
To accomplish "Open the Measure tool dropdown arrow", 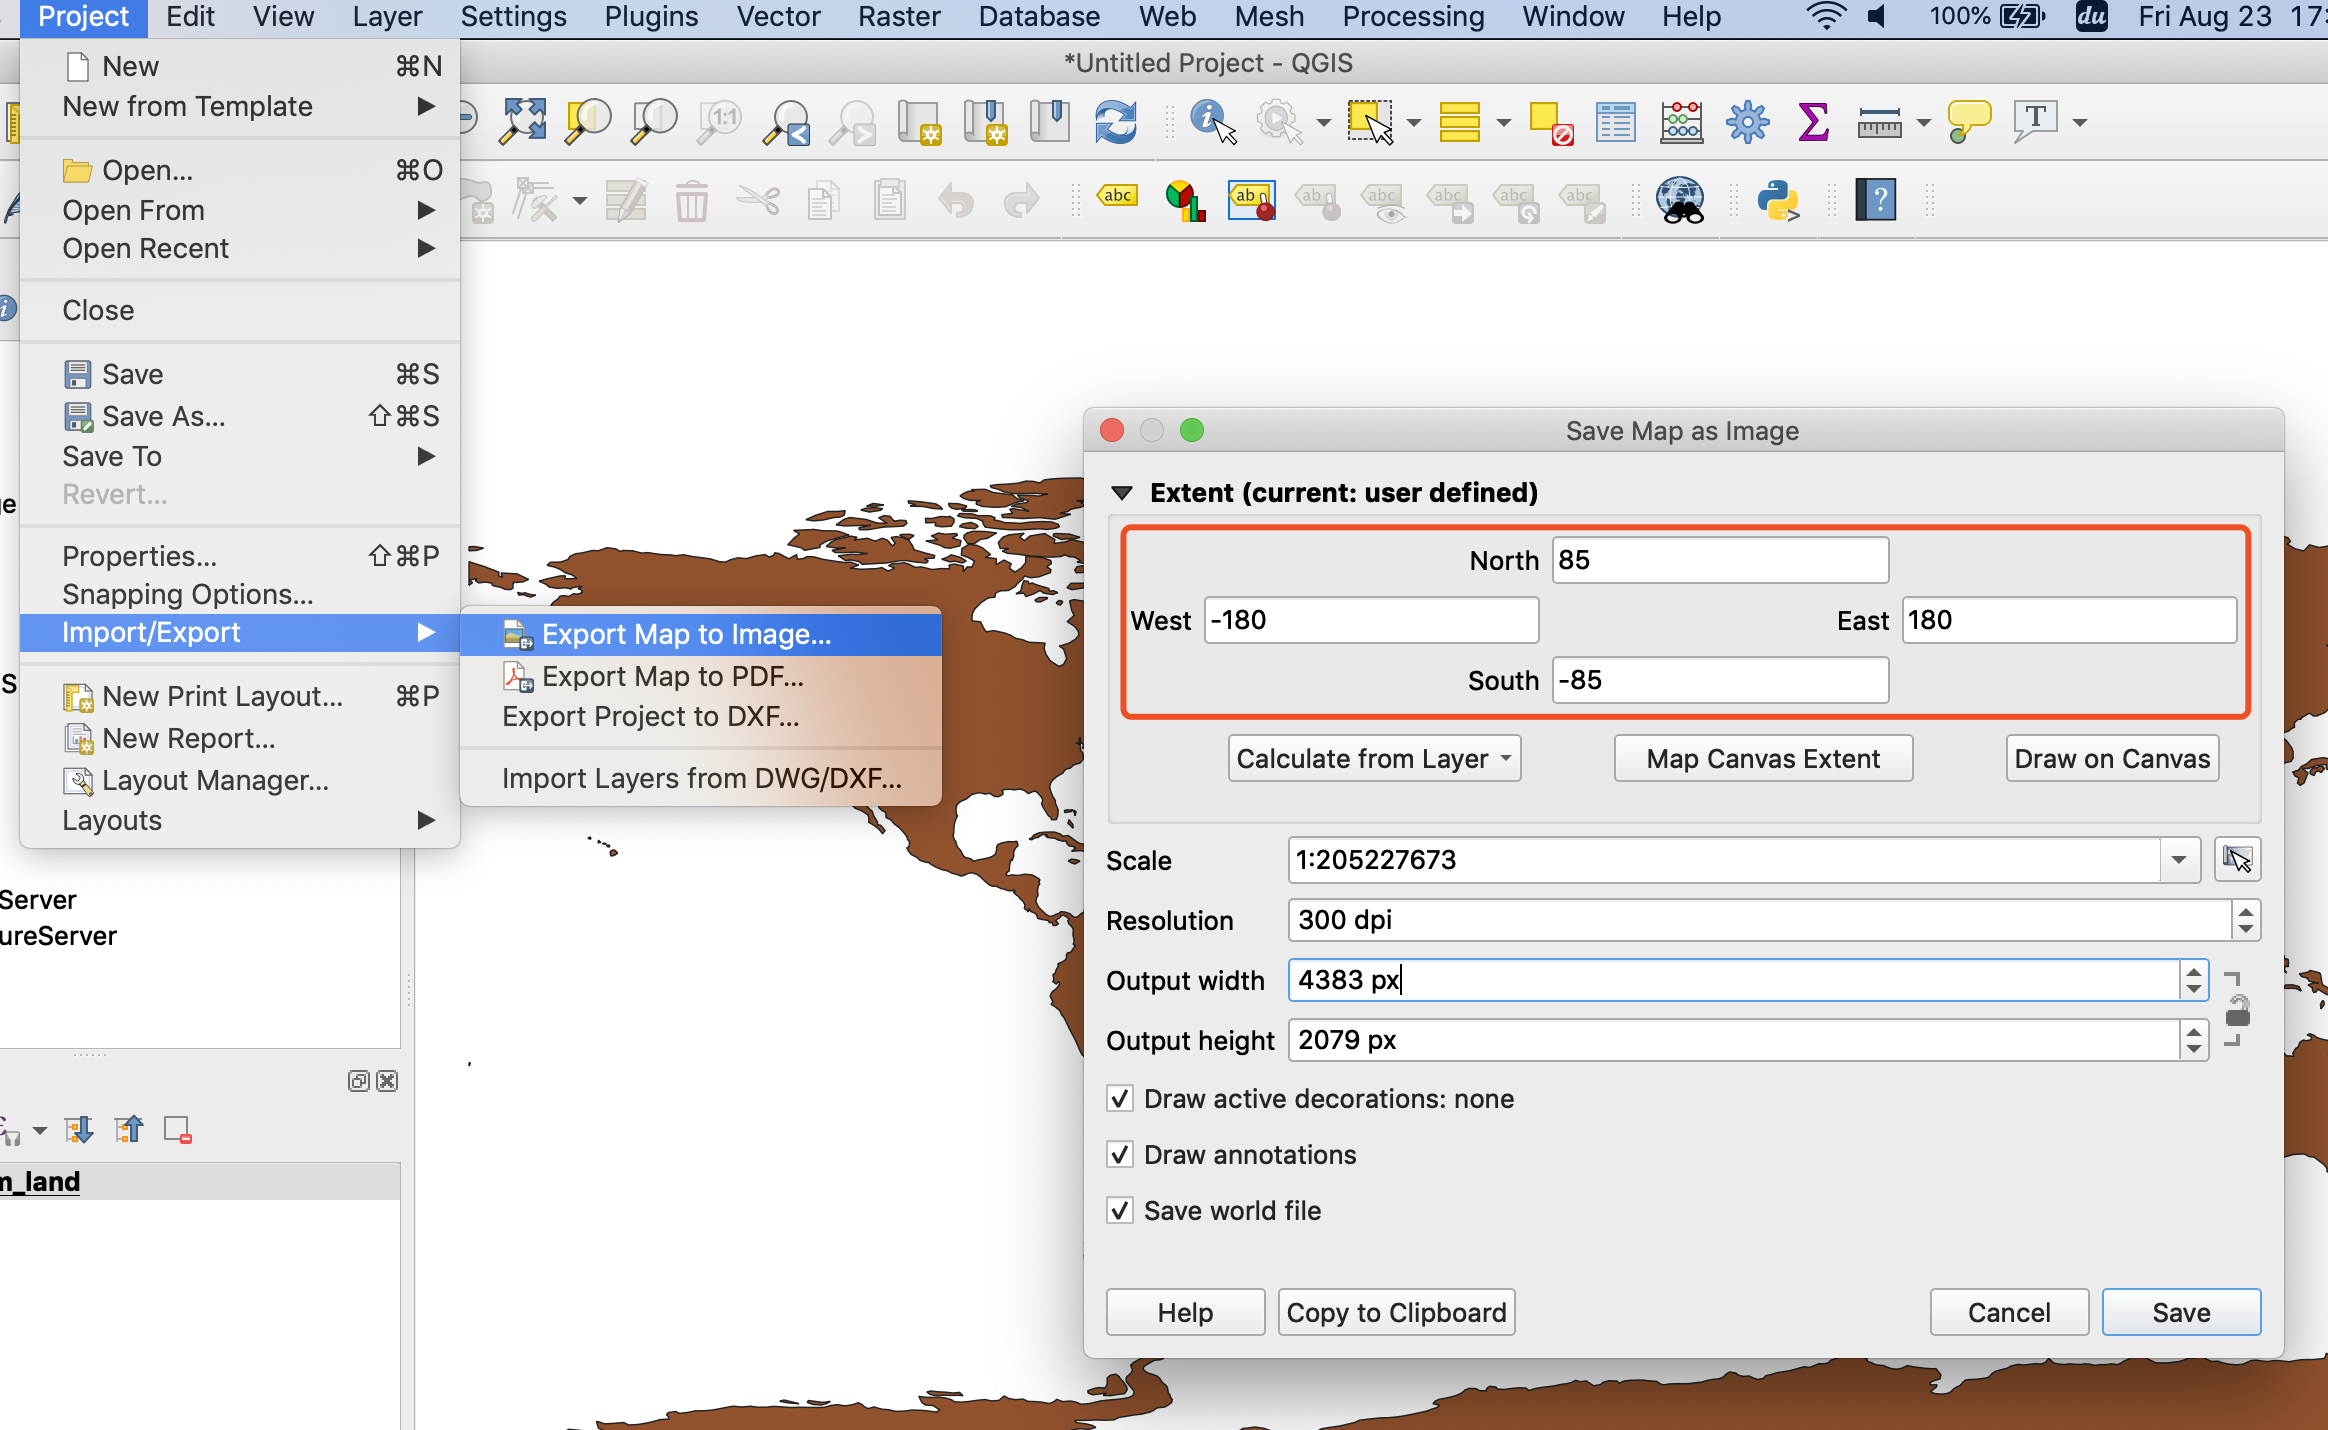I will pyautogui.click(x=1923, y=123).
